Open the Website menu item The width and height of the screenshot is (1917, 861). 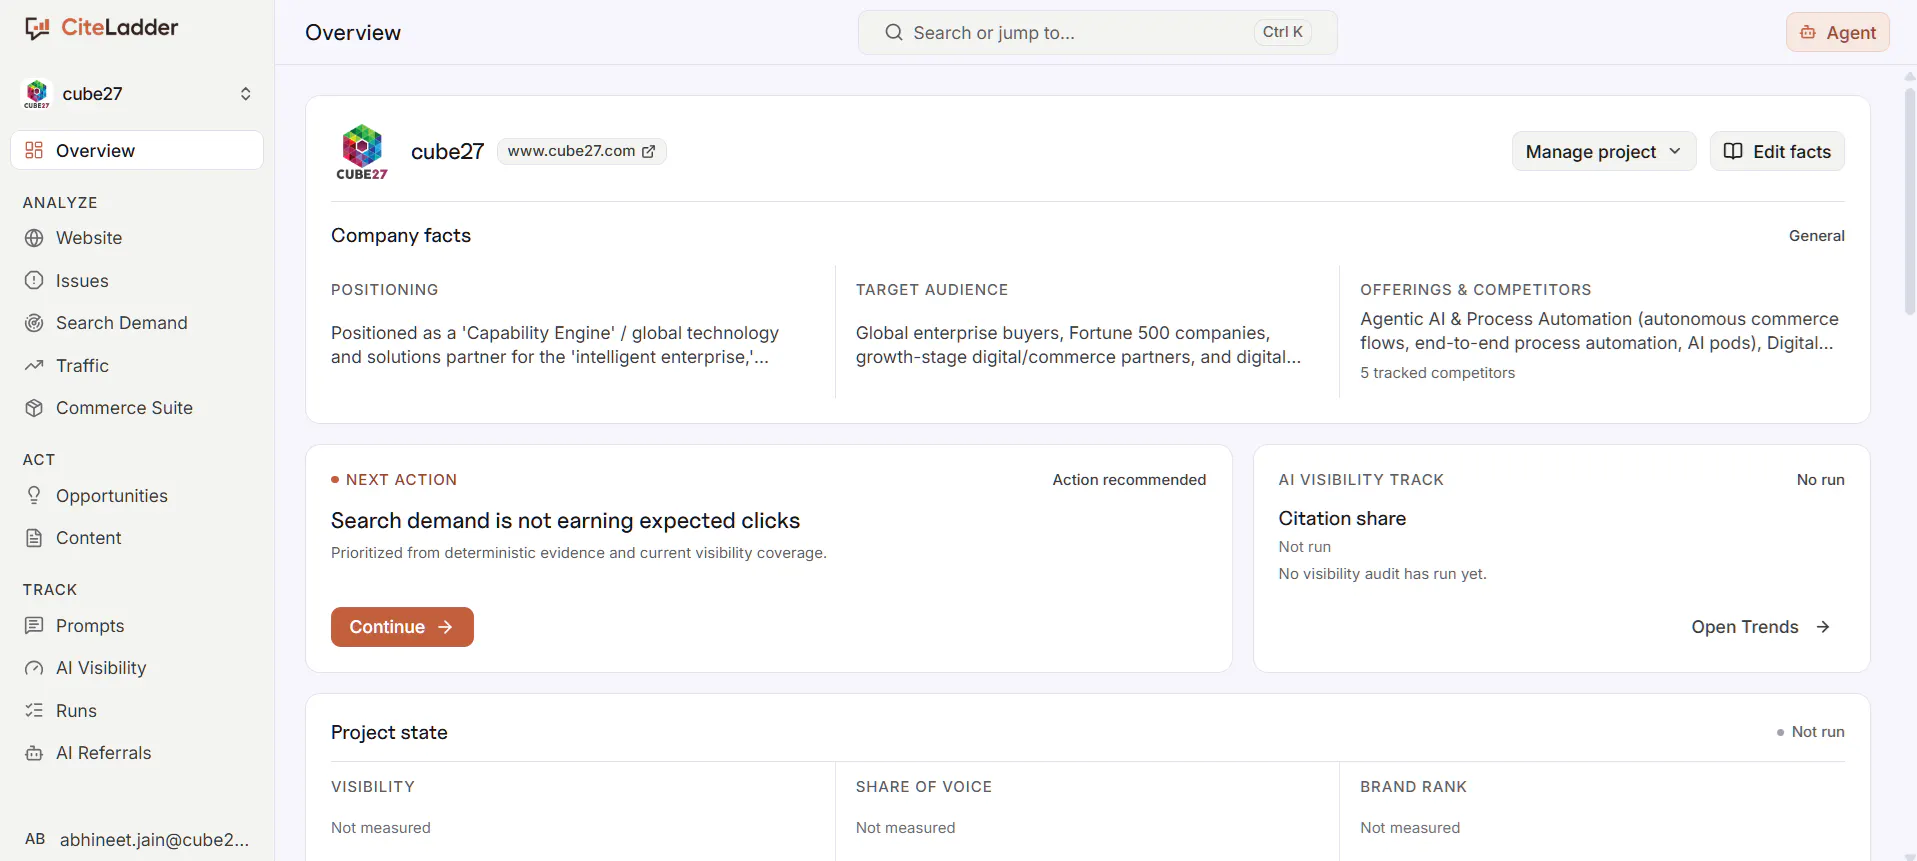(137, 238)
